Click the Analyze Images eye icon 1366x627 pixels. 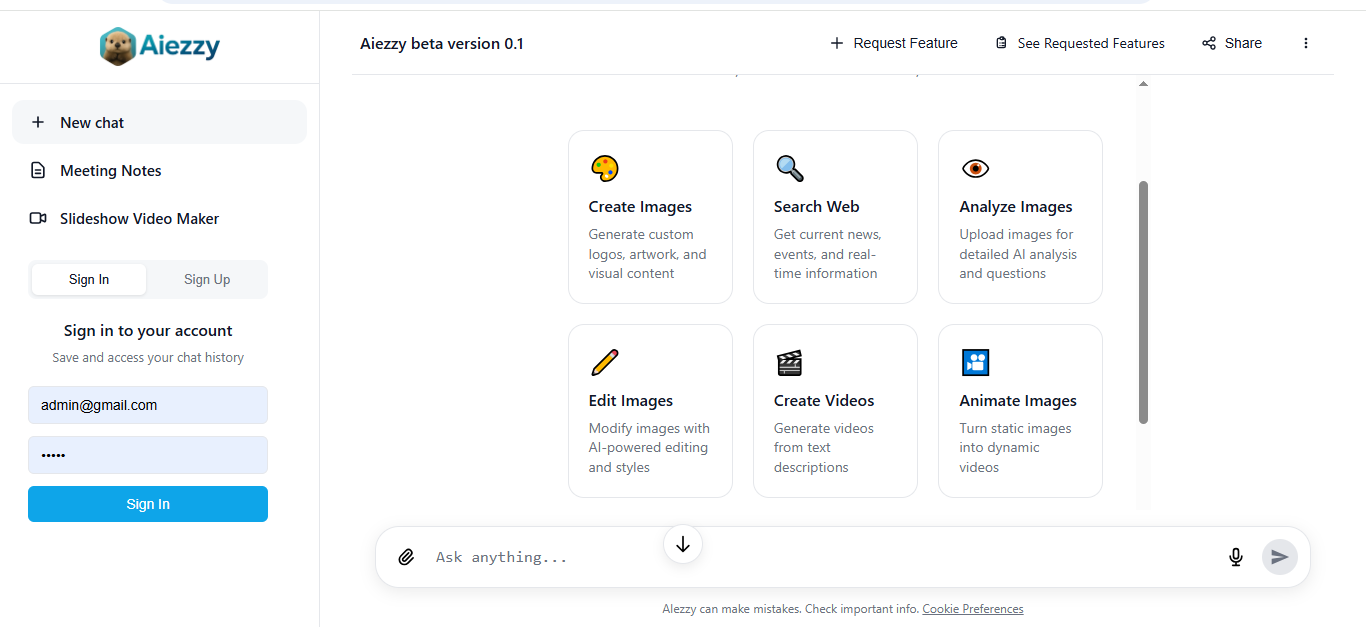coord(975,168)
